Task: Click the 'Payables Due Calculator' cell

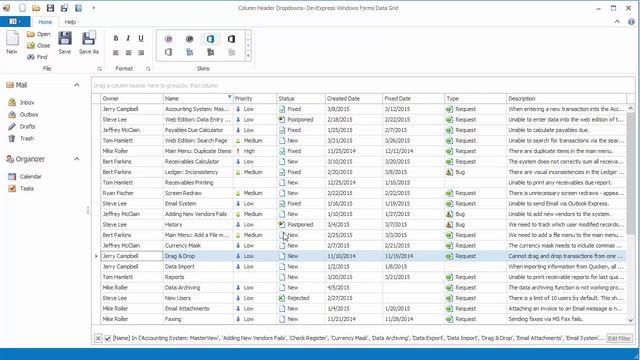Action: [x=198, y=130]
